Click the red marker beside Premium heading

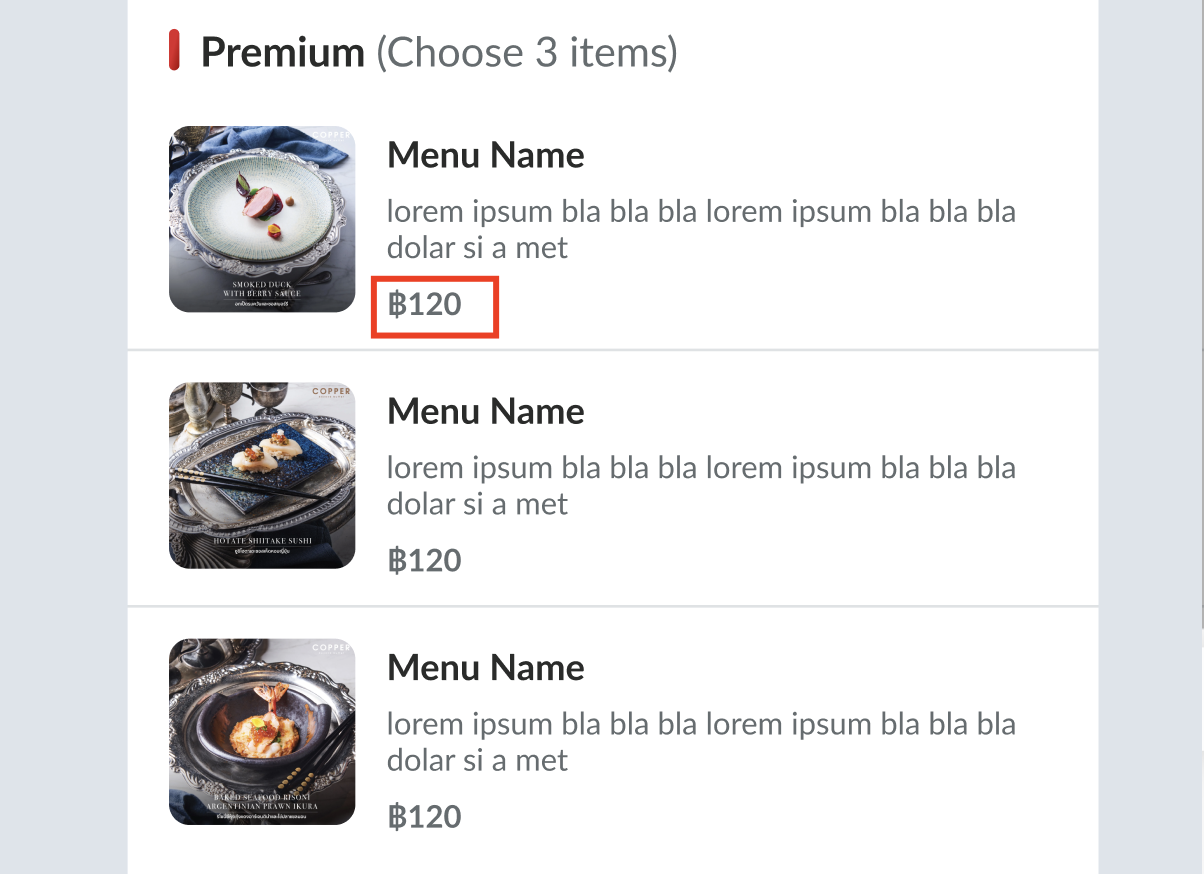pos(174,50)
